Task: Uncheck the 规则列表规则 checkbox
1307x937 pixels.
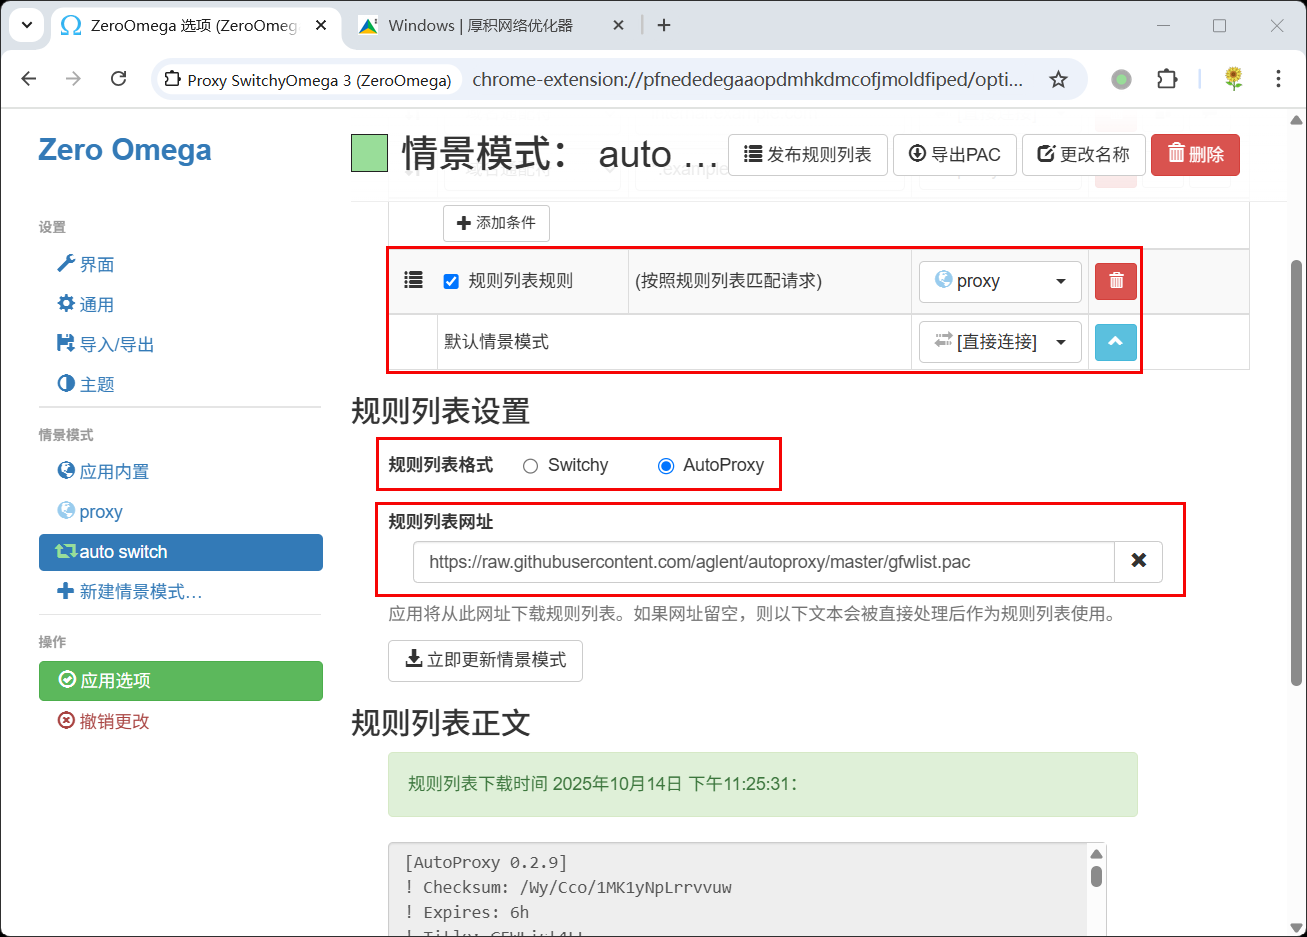Action: [x=451, y=282]
